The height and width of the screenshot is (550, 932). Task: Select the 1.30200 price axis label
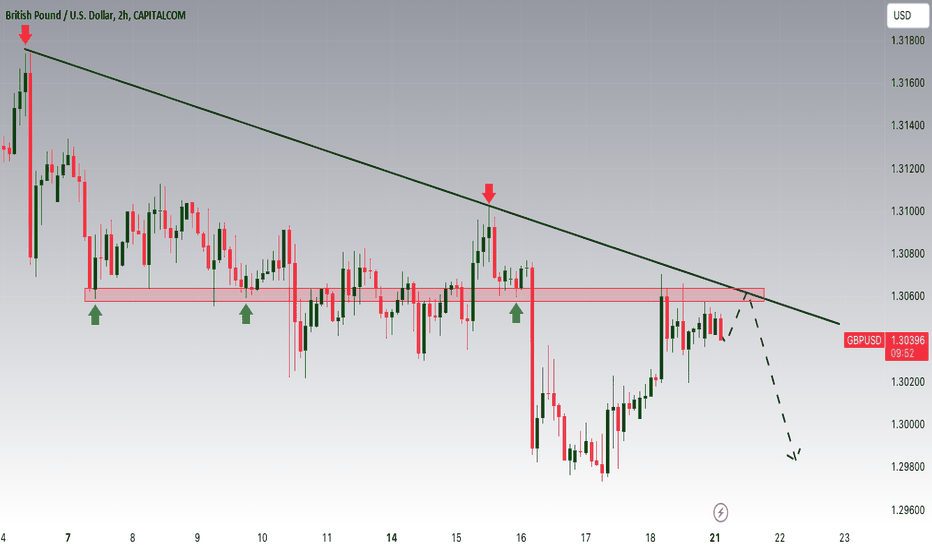(908, 382)
